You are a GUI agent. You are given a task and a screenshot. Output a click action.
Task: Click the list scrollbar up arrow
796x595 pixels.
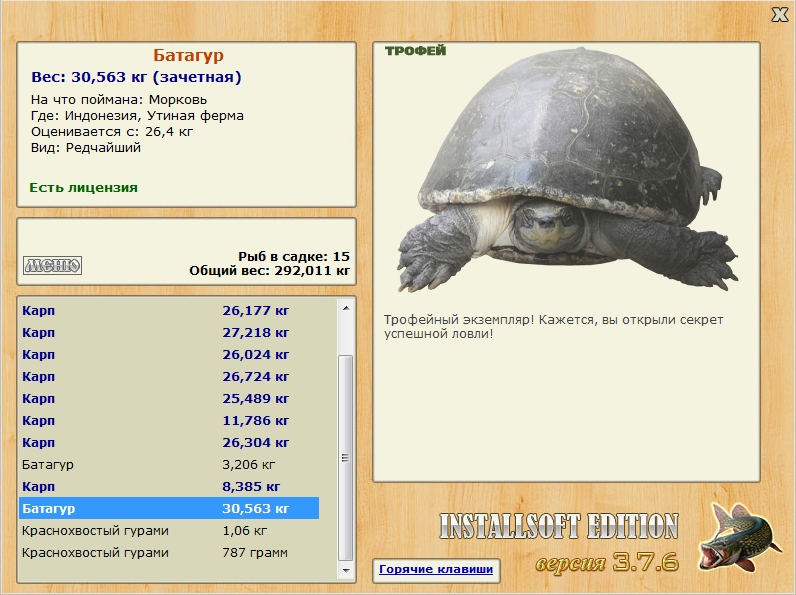tap(346, 308)
